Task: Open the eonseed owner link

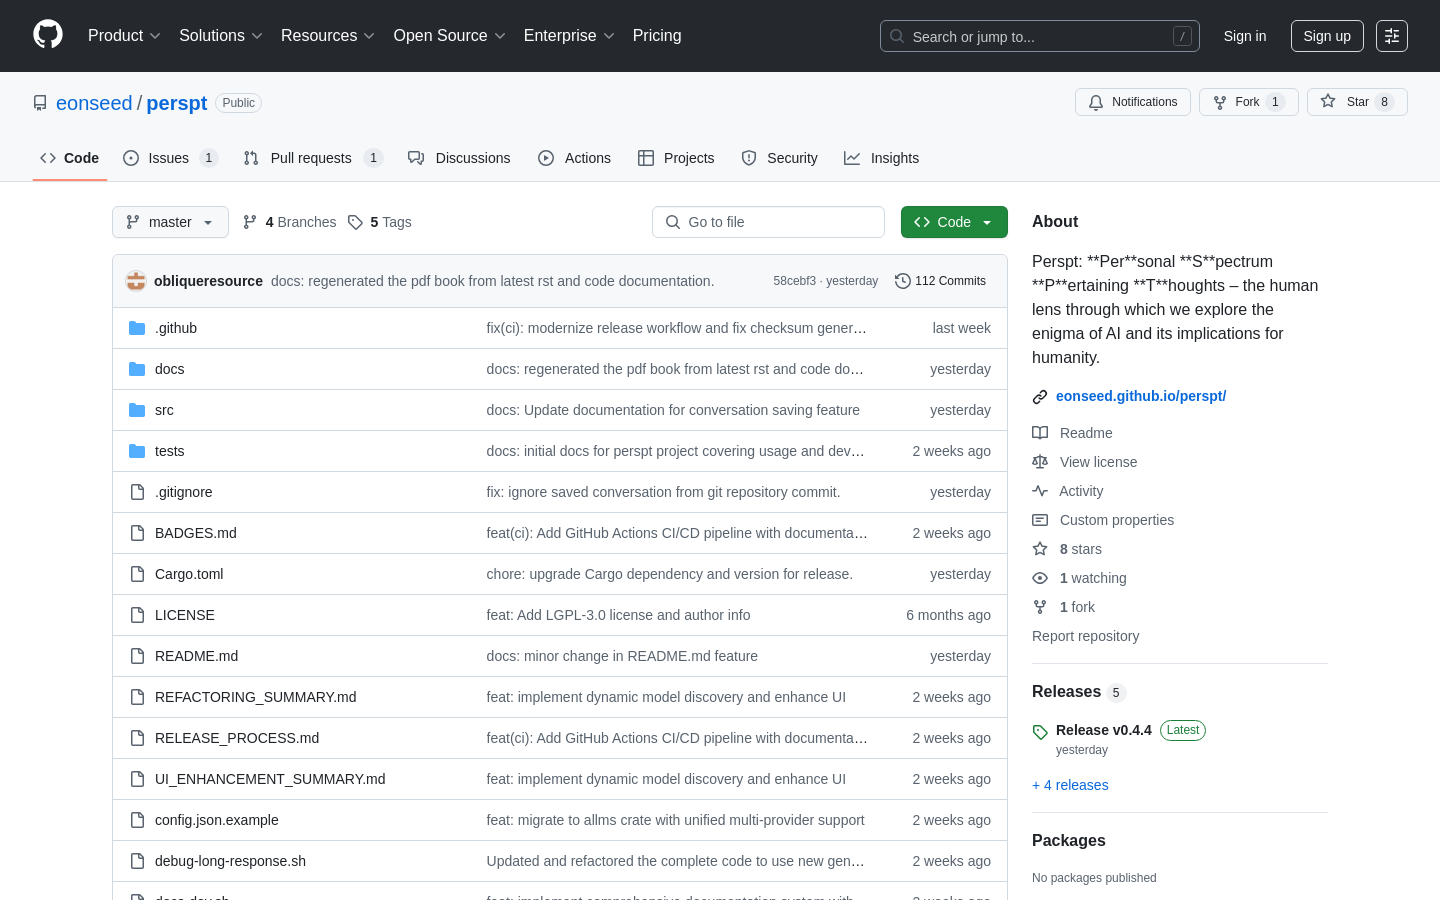Action: coord(94,103)
